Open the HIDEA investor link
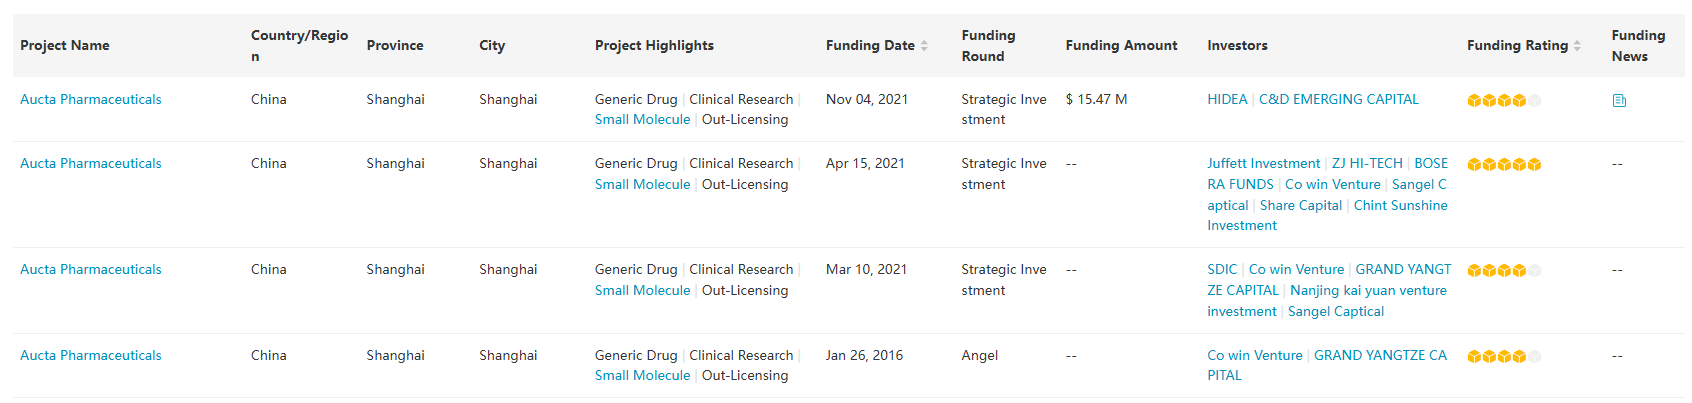Viewport: 1692px width, 403px height. [1227, 99]
